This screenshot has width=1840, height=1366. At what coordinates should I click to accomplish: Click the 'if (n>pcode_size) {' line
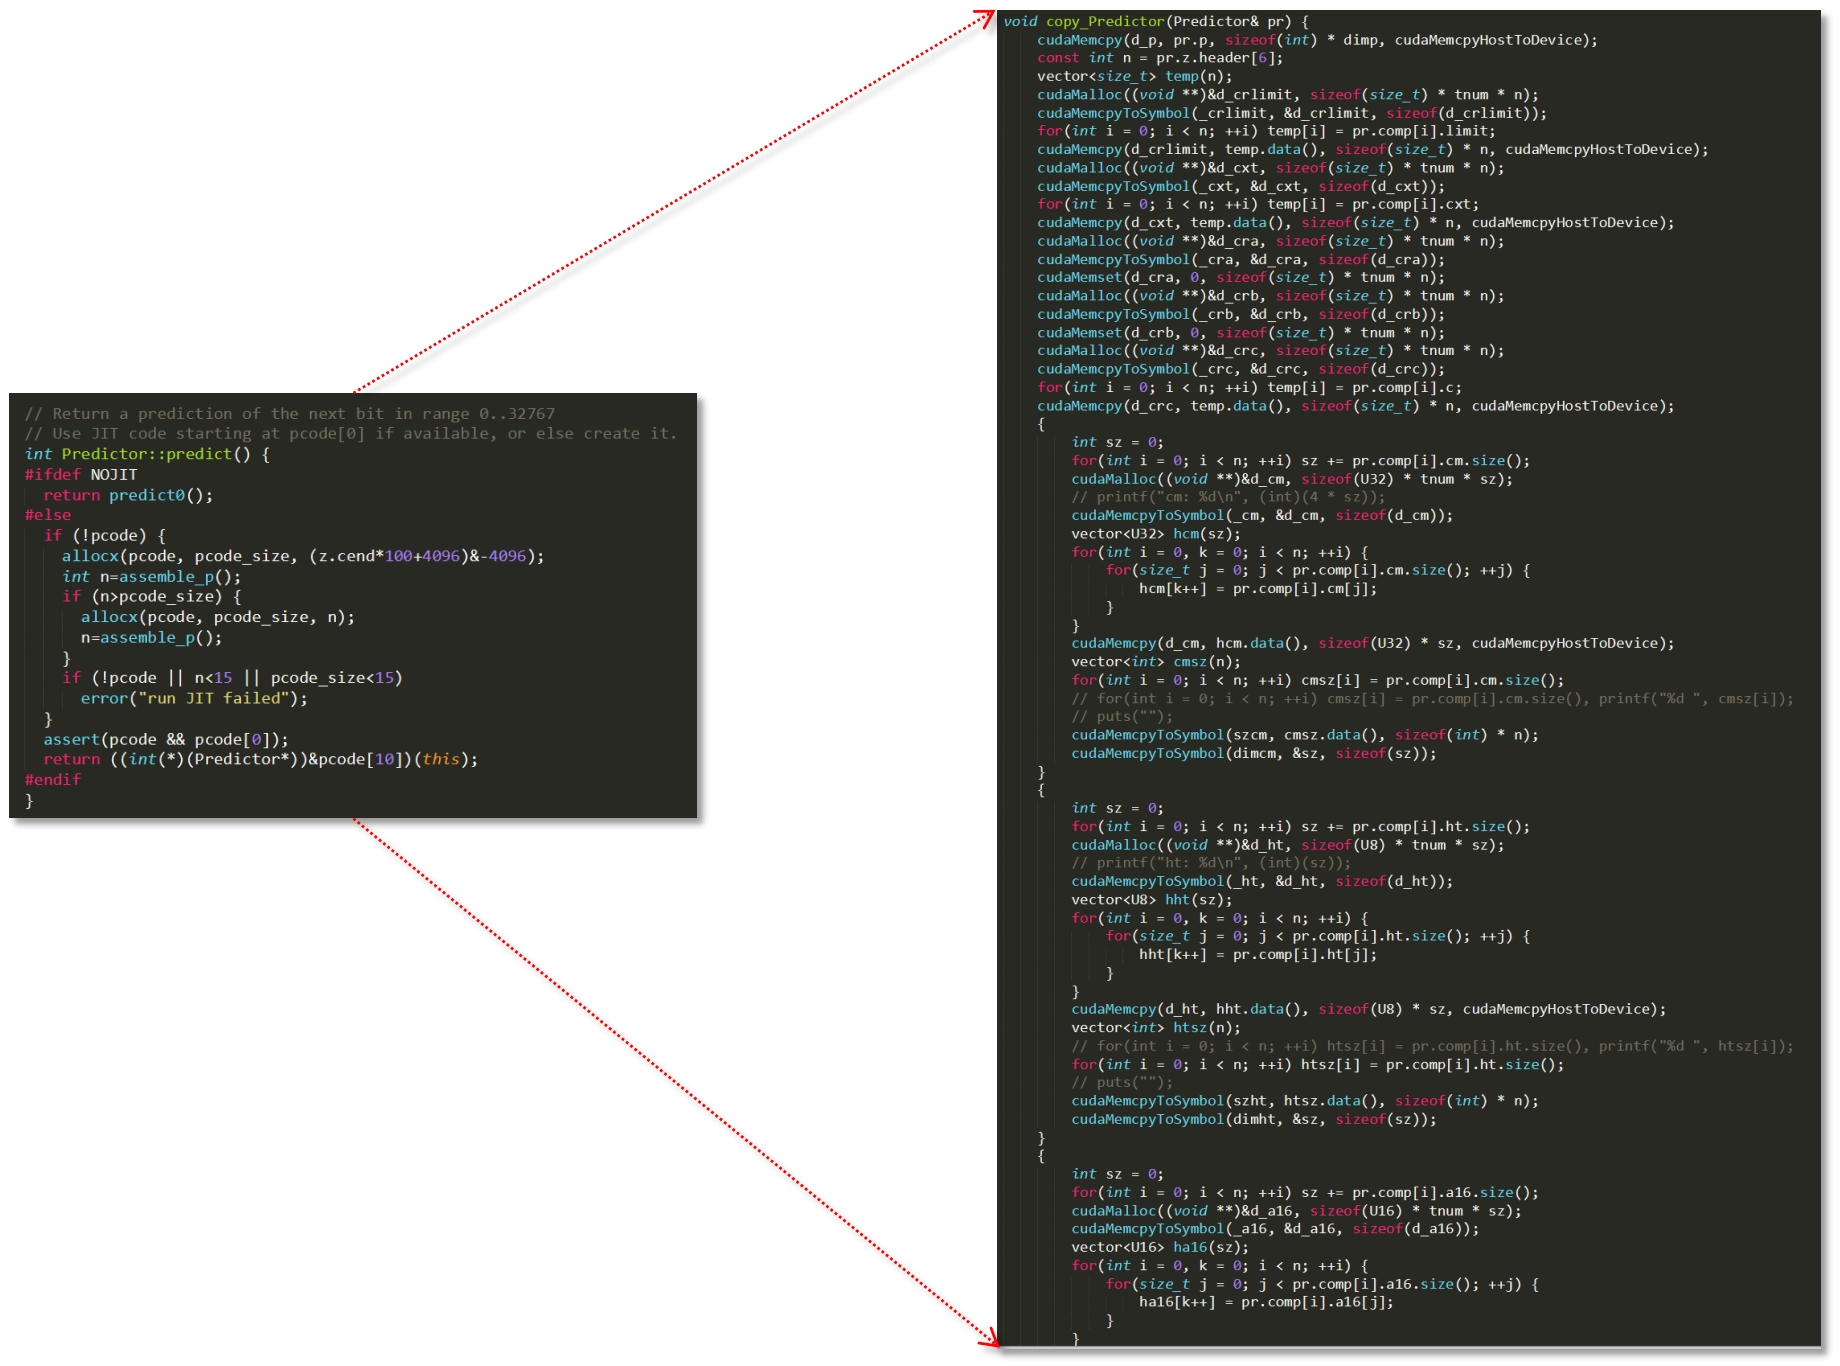click(x=152, y=597)
